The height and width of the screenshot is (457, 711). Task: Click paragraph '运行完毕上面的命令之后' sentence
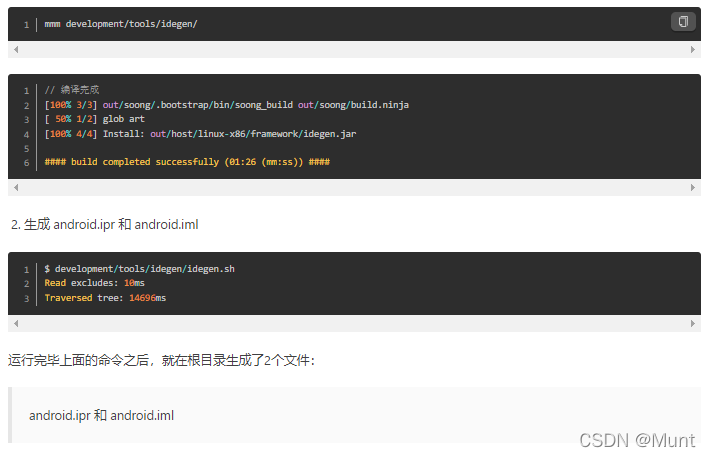point(161,360)
